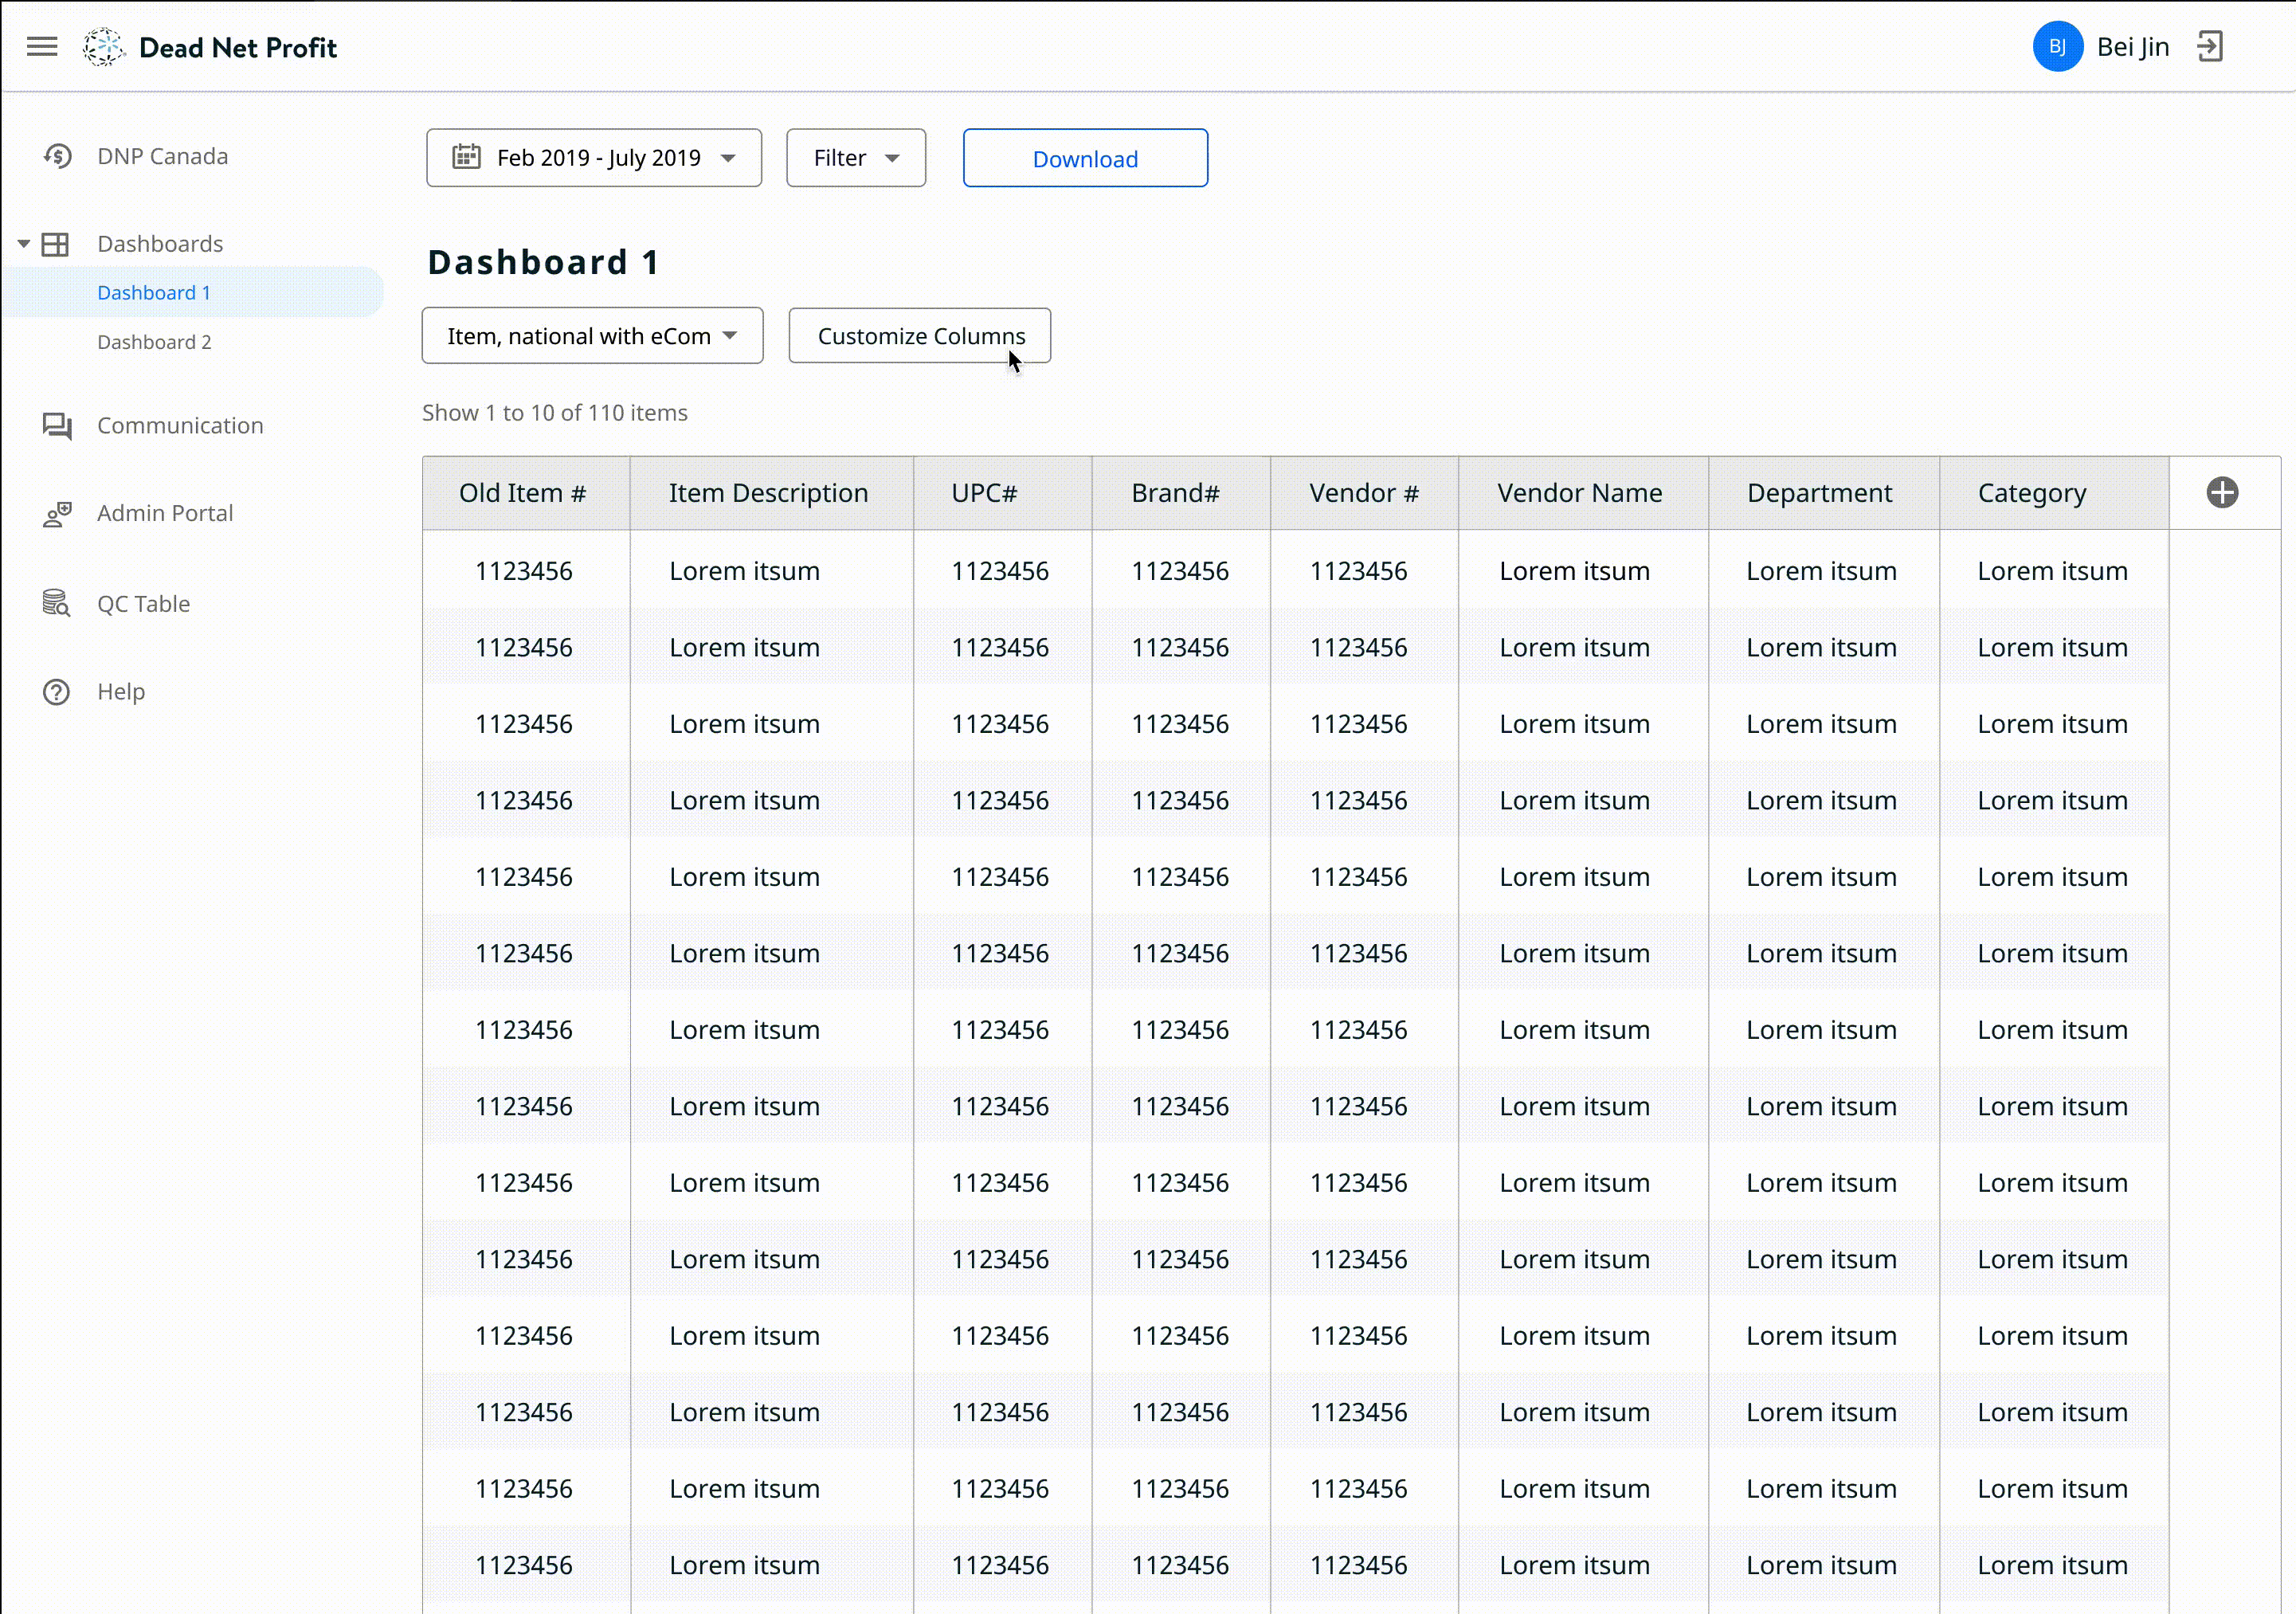Click the Download button

[1085, 159]
